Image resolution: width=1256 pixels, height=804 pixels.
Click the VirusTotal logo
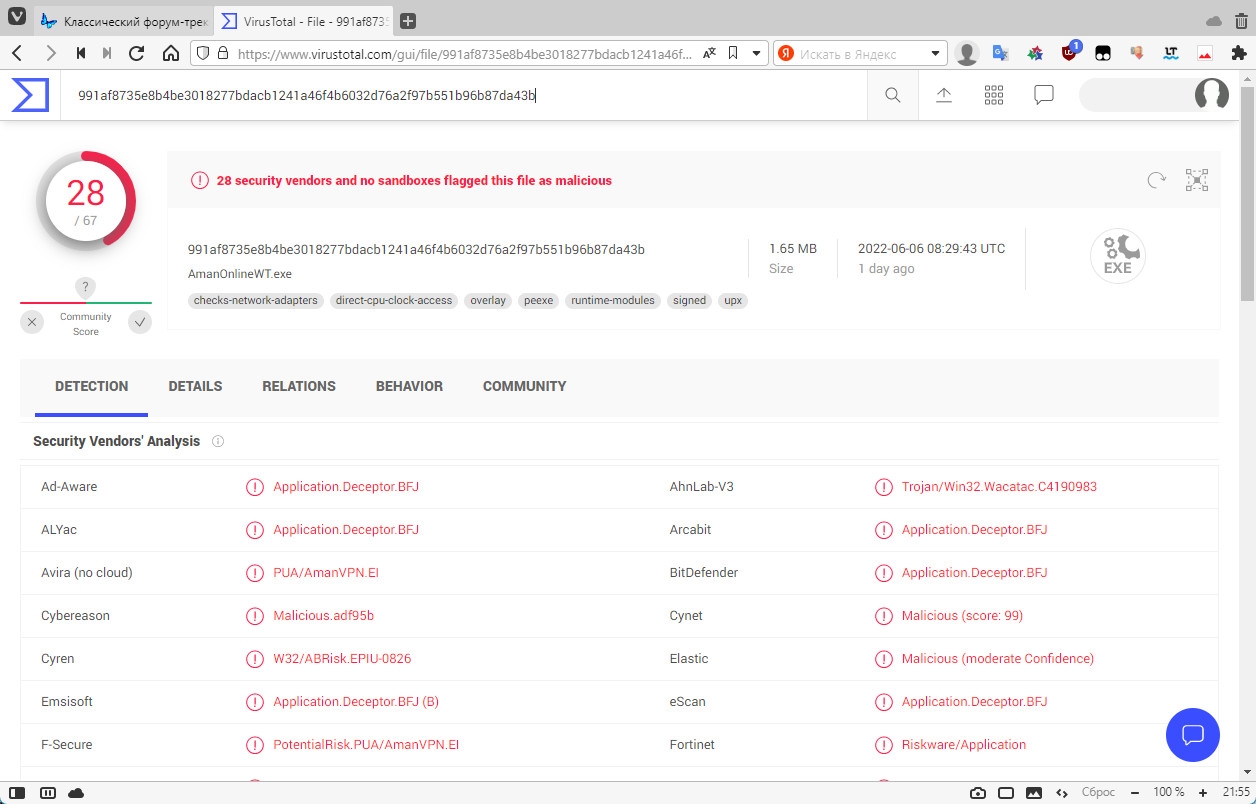pyautogui.click(x=30, y=95)
